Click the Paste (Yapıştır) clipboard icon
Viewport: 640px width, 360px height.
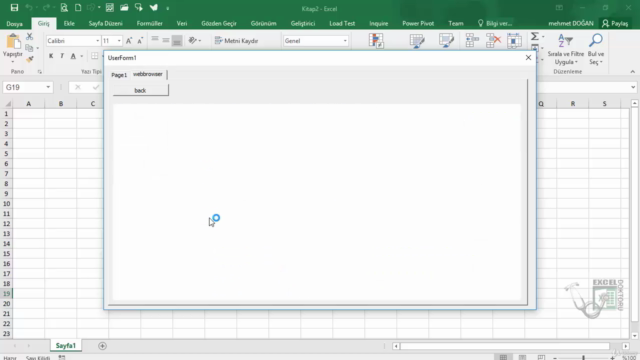(13, 42)
